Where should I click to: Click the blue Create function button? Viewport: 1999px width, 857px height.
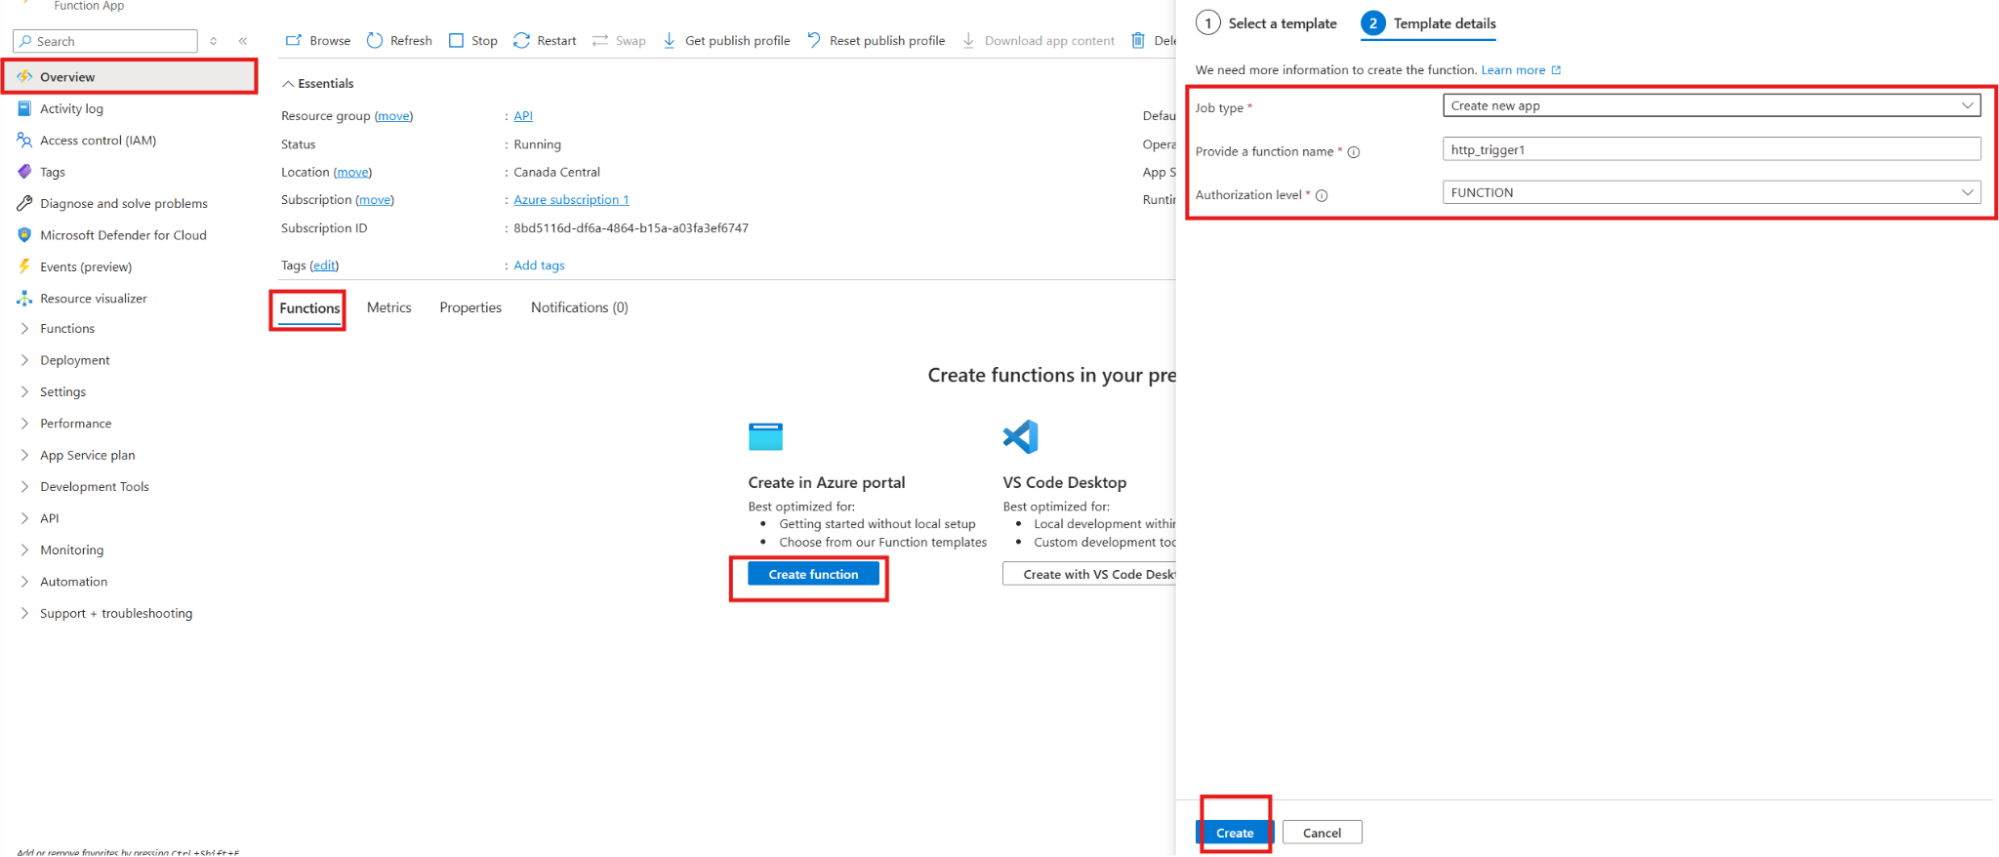(813, 575)
